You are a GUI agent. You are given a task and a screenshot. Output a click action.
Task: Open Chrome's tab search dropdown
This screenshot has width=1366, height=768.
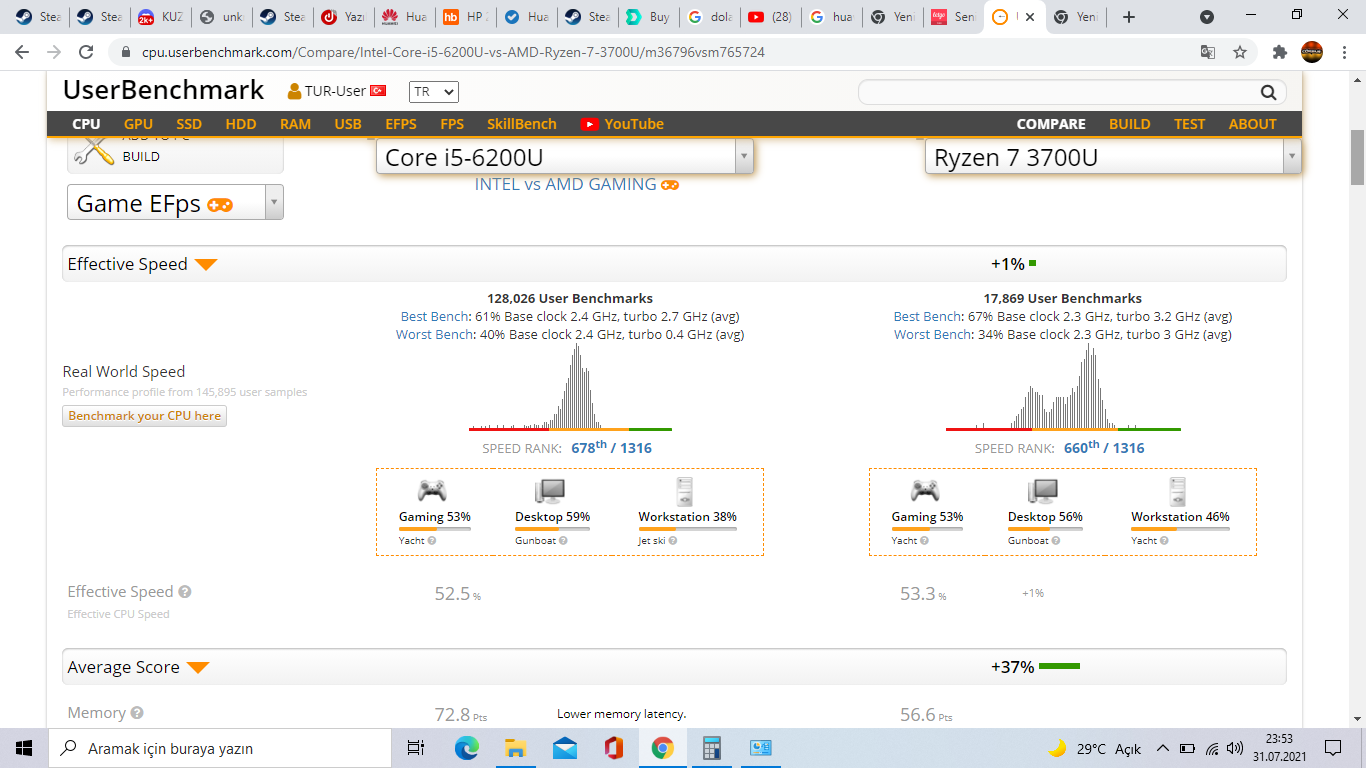point(1207,17)
